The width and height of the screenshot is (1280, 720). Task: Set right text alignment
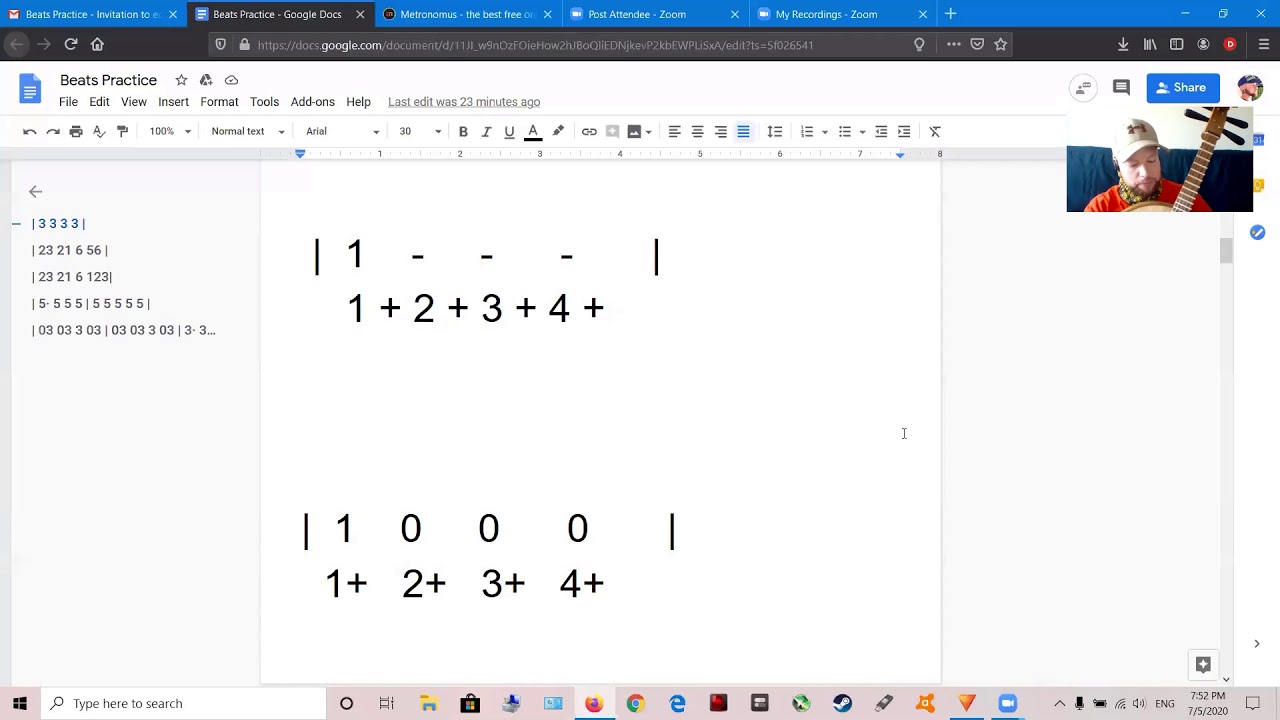[x=720, y=131]
